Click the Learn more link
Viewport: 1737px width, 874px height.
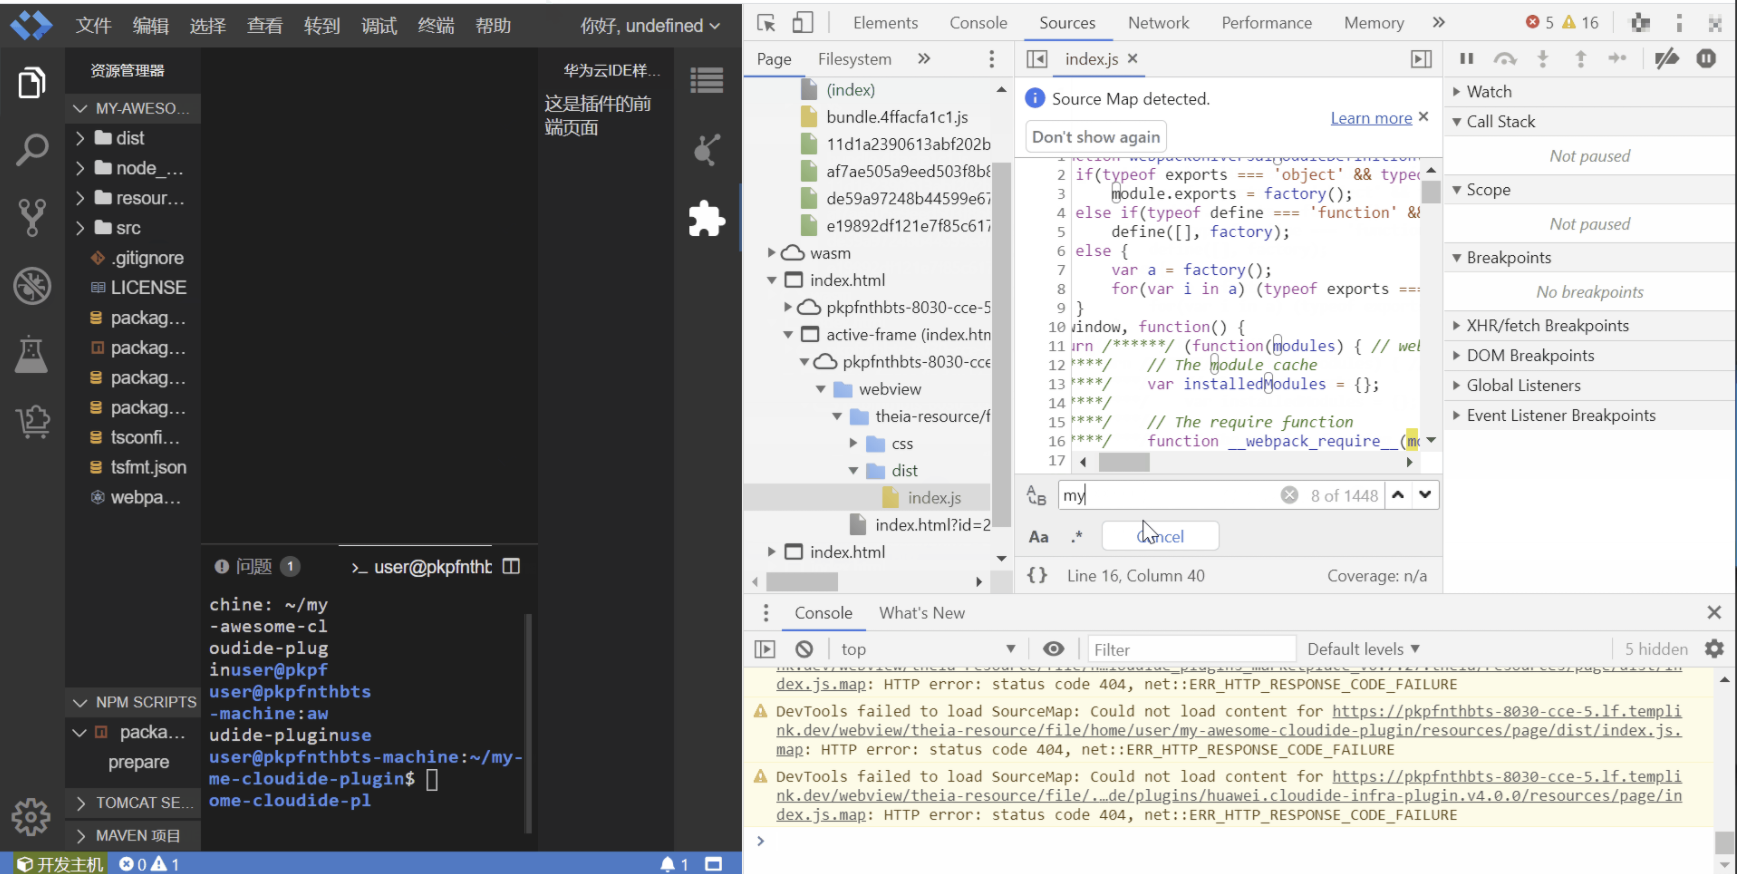tap(1370, 118)
